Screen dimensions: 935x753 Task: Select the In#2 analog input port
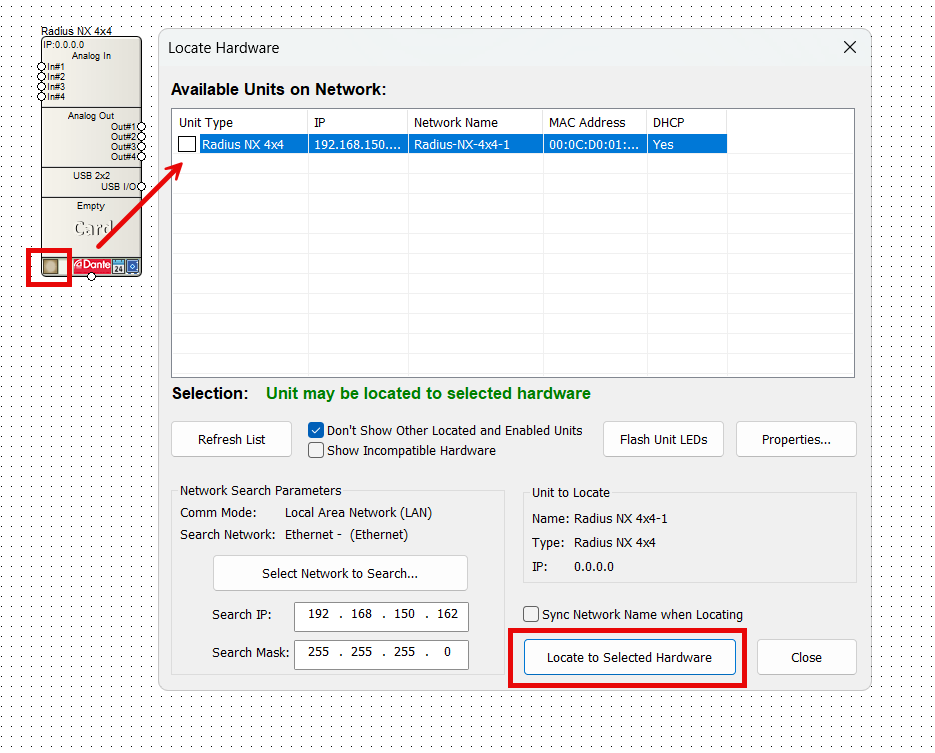pyautogui.click(x=41, y=76)
